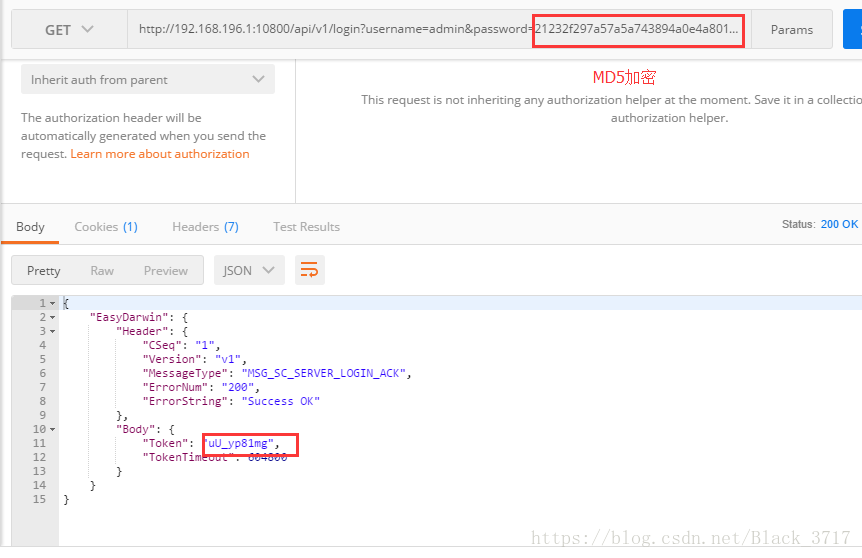Click the ErrorNum "200" value
This screenshot has height=558, width=862.
(237, 387)
